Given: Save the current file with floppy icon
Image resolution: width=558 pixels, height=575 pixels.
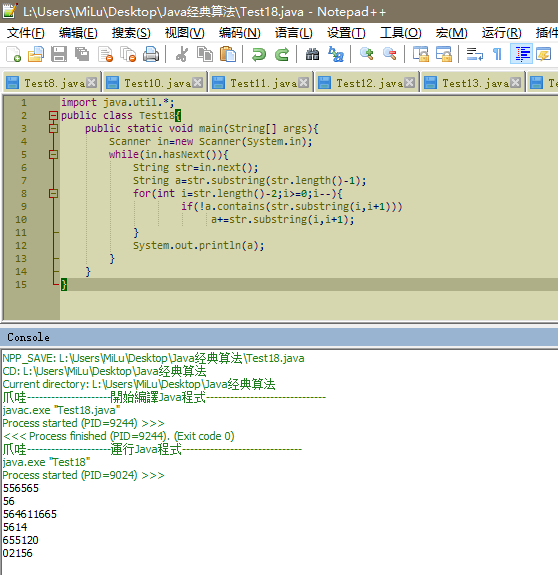Looking at the screenshot, I should [59, 54].
